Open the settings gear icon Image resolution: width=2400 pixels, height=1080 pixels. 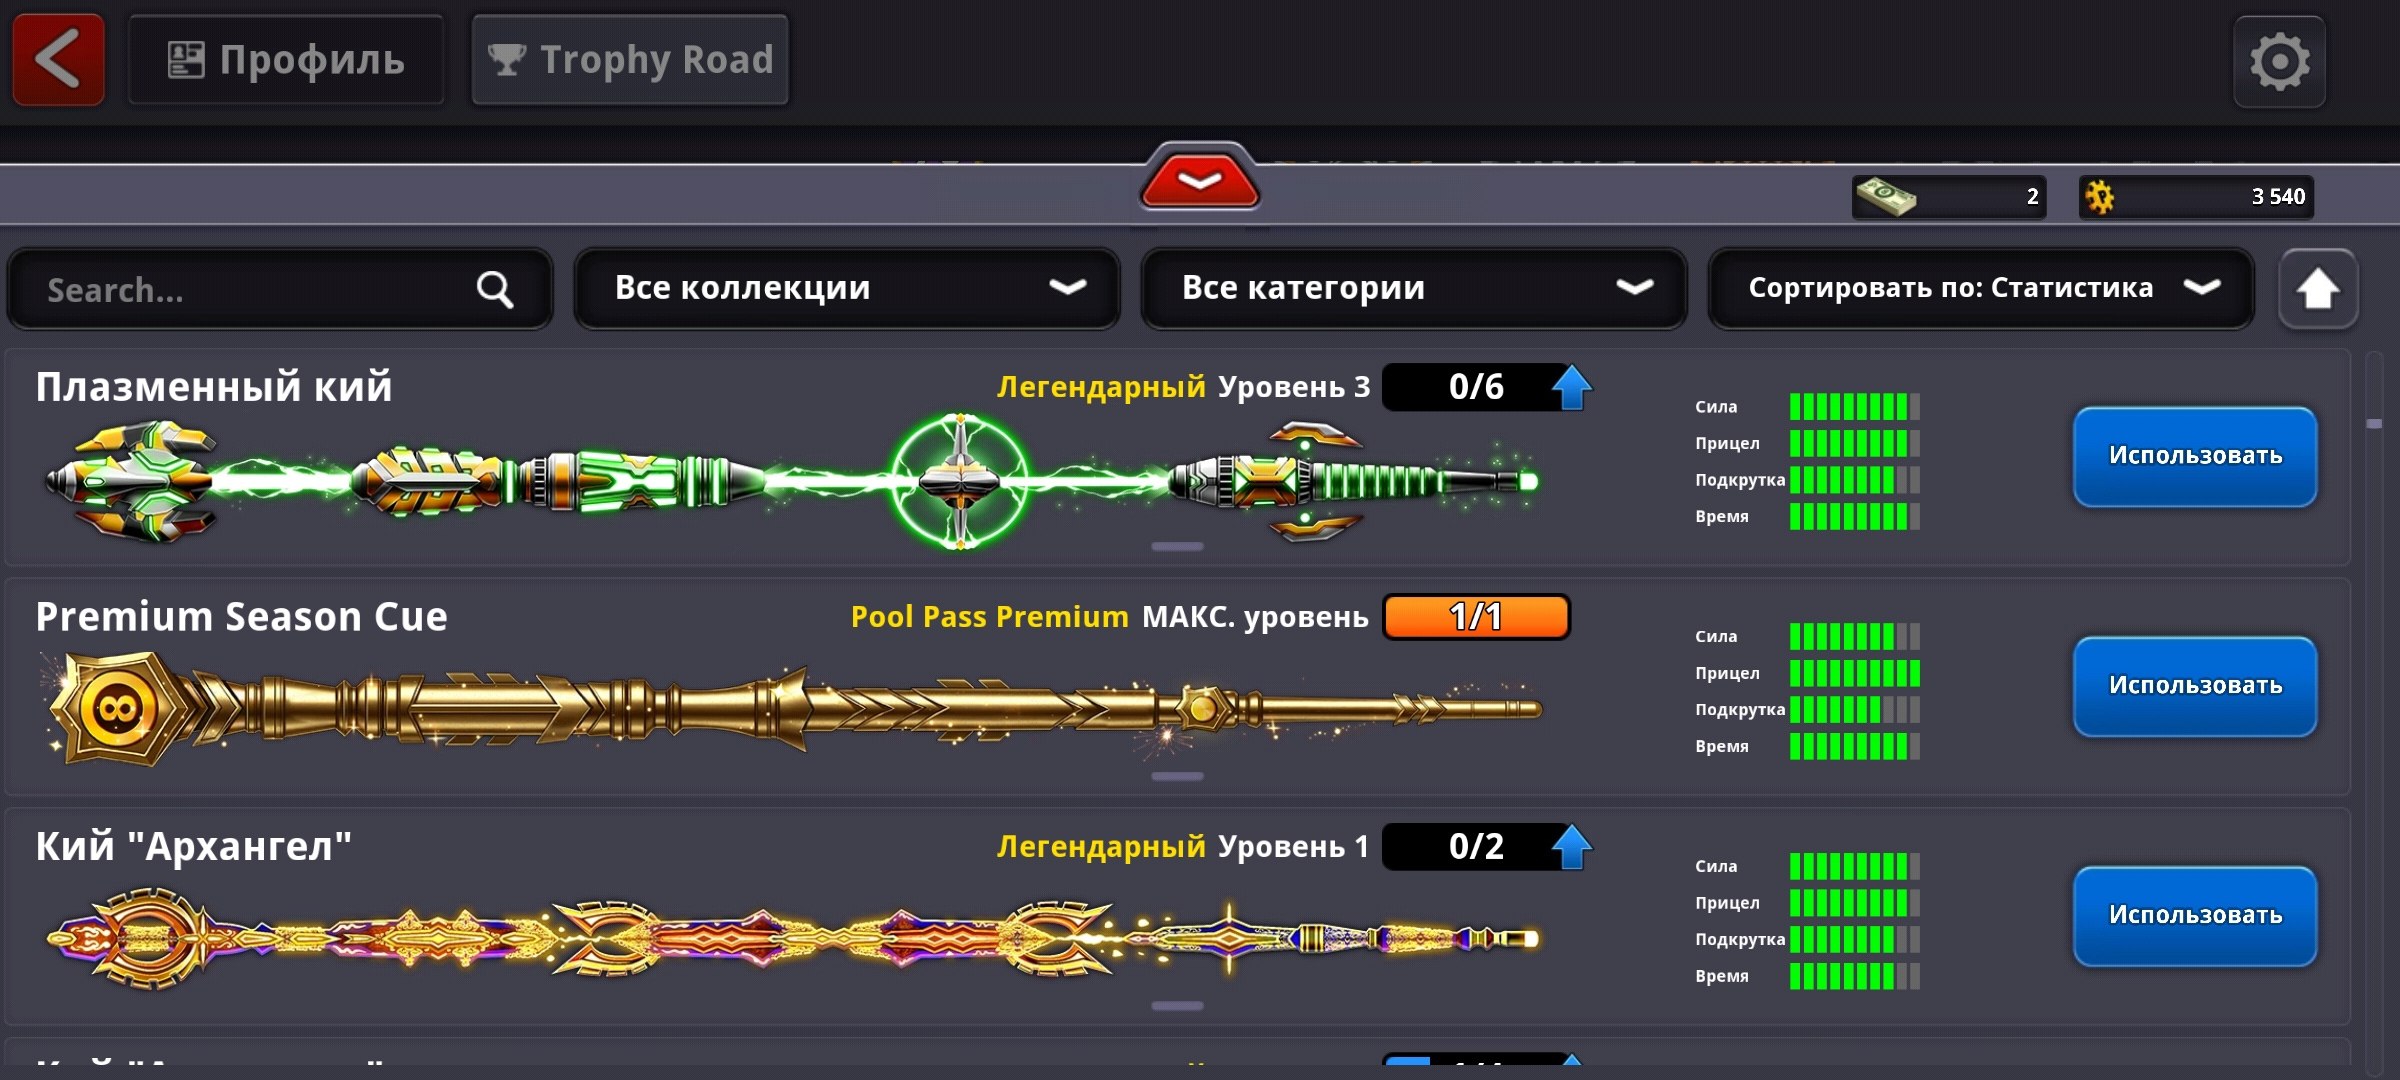2279,61
